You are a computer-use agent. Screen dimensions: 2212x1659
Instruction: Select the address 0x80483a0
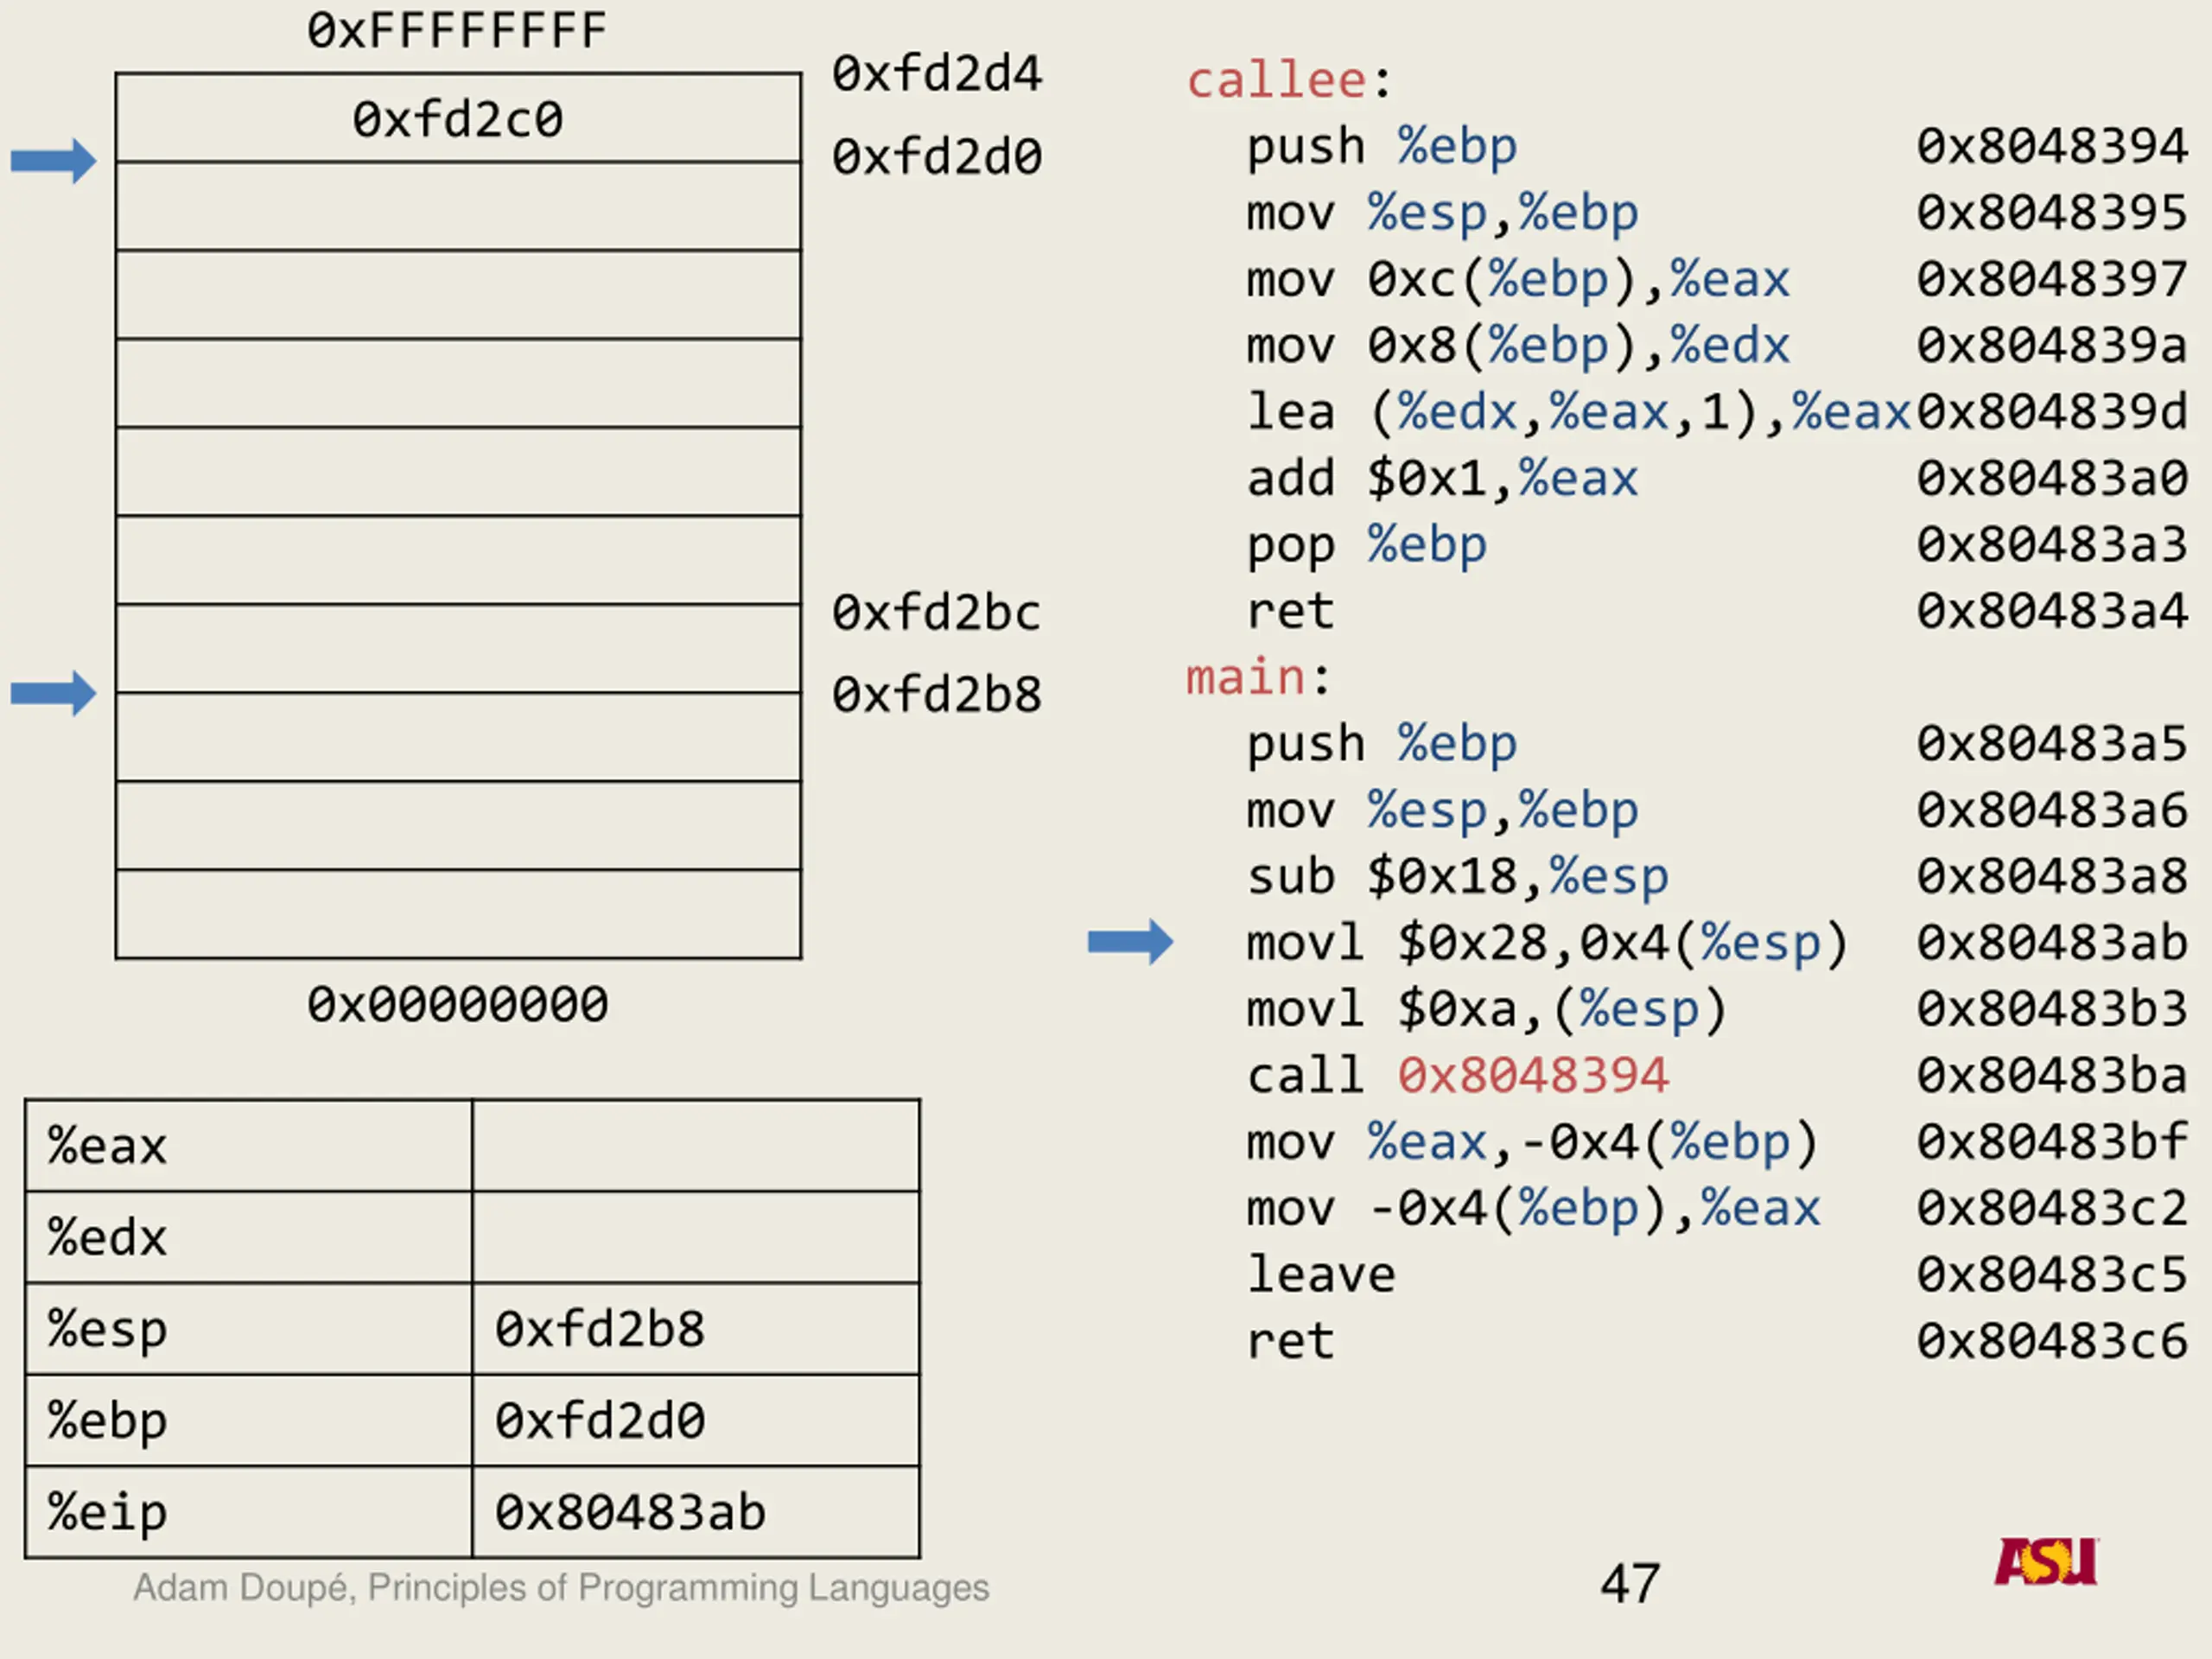tap(2051, 478)
